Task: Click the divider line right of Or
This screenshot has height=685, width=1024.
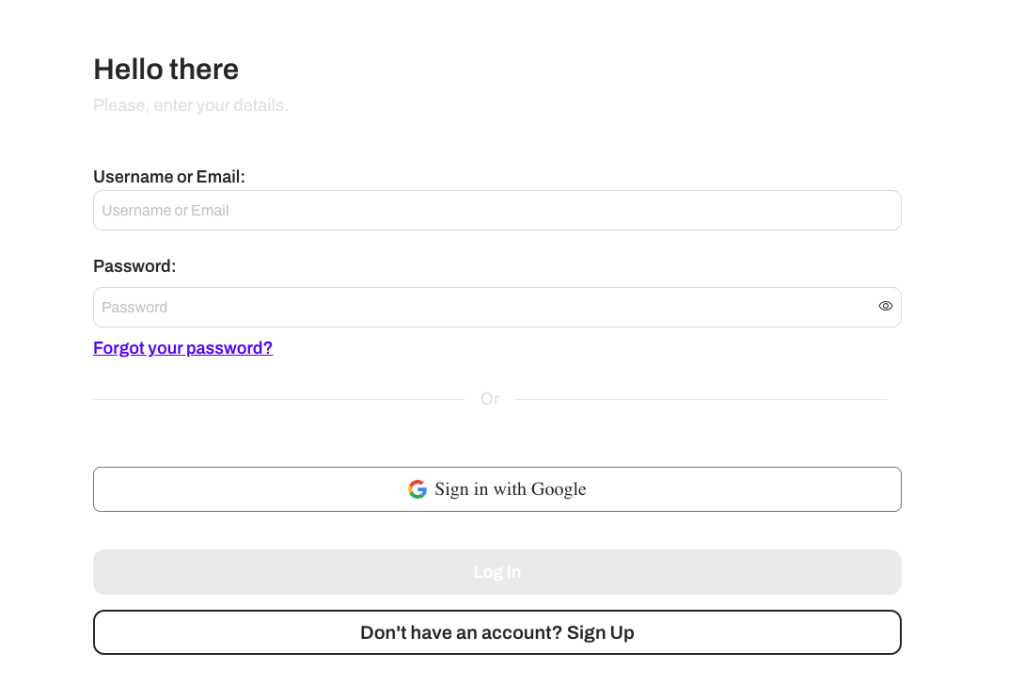Action: [x=700, y=399]
